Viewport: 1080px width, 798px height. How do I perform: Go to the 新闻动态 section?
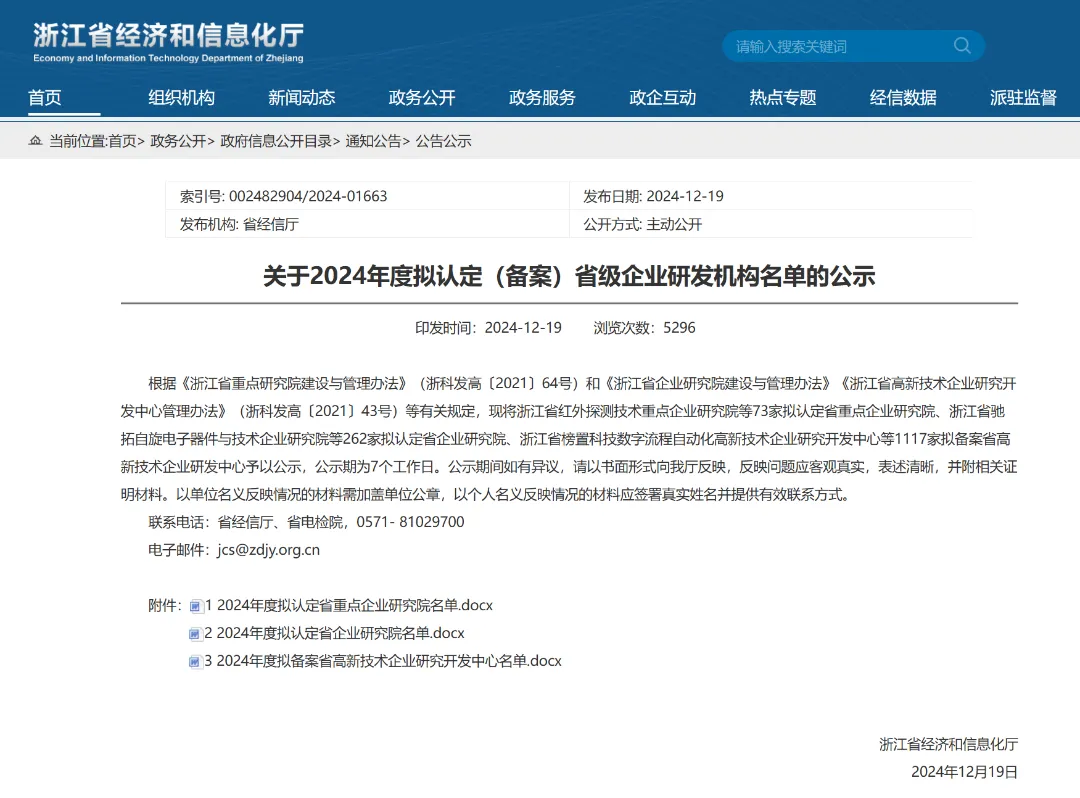[x=302, y=98]
